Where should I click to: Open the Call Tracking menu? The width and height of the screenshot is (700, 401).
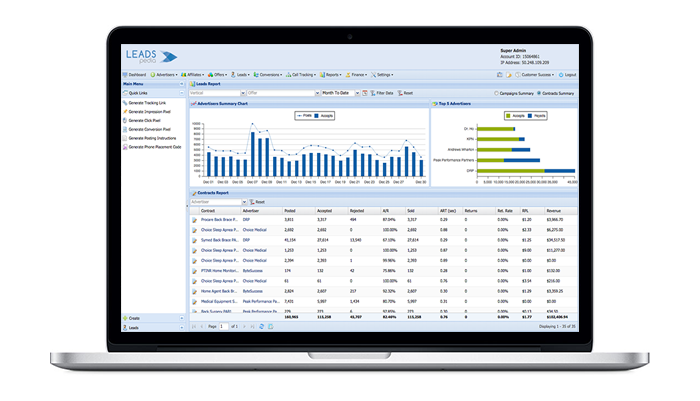coord(301,75)
